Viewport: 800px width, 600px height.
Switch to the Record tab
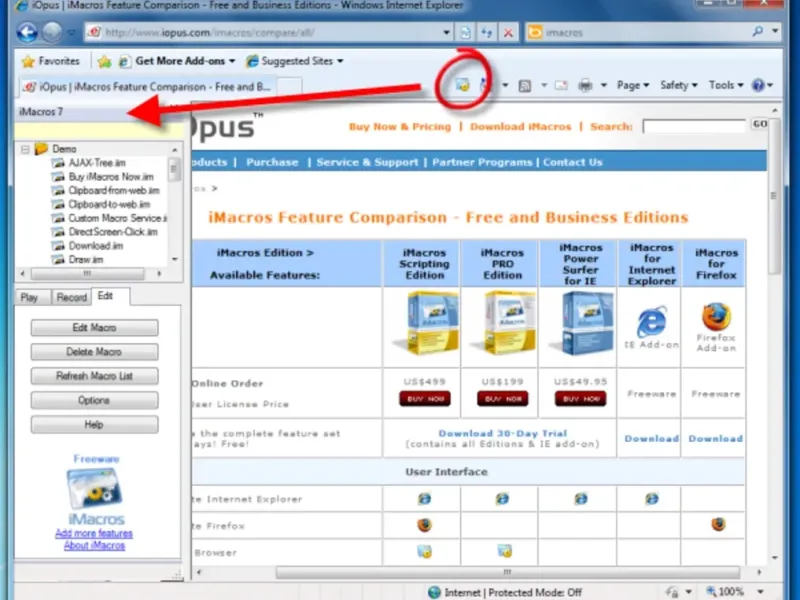pos(71,297)
